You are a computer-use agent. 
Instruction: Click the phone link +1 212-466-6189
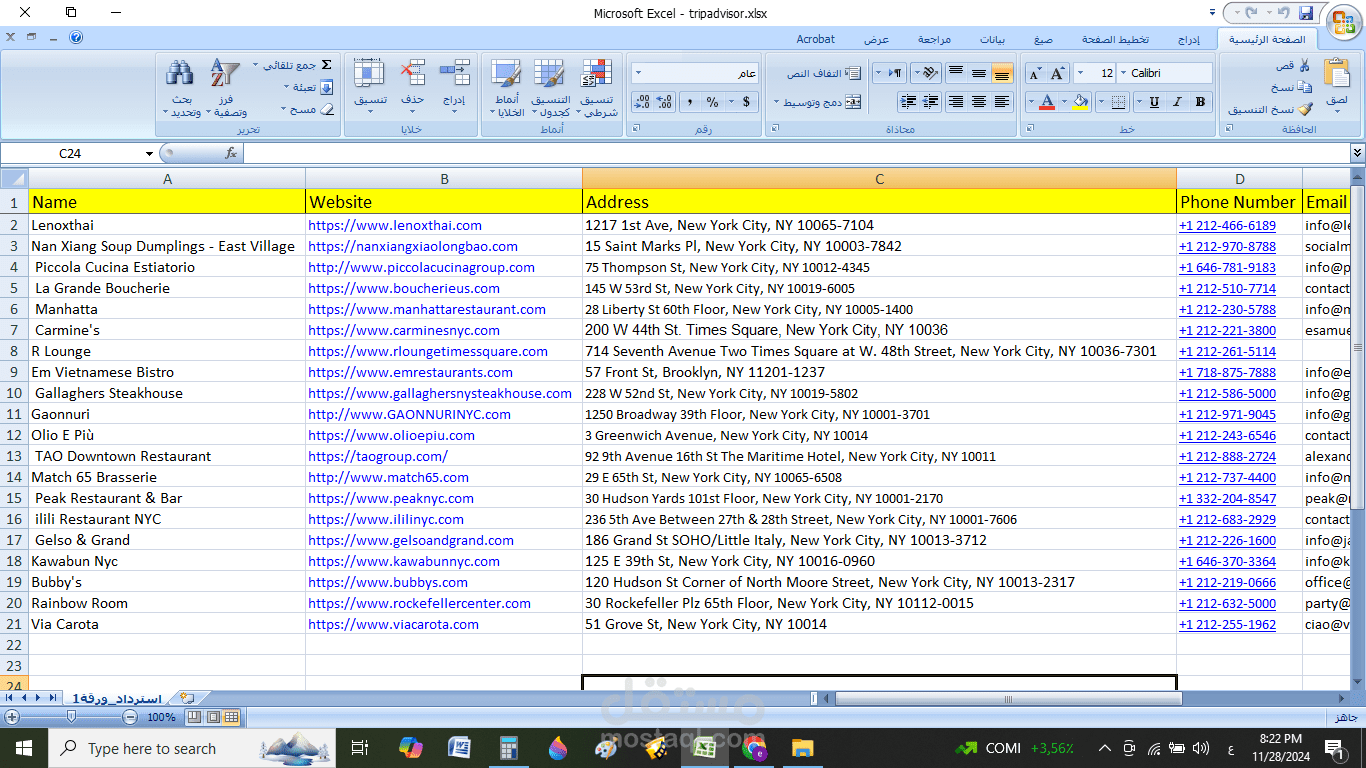1227,225
